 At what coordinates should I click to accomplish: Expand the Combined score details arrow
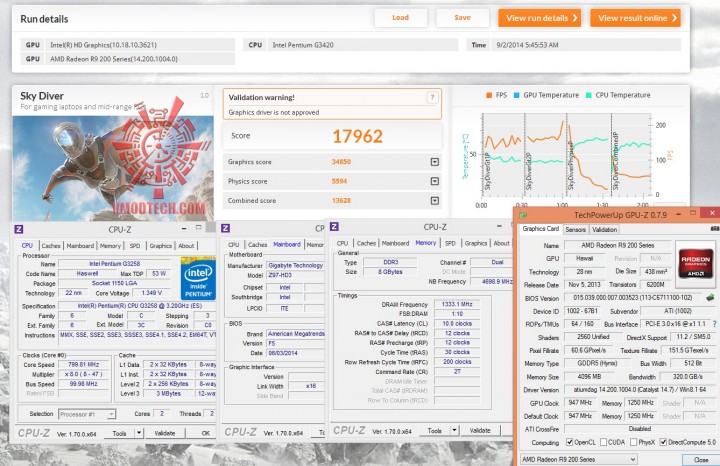[434, 201]
